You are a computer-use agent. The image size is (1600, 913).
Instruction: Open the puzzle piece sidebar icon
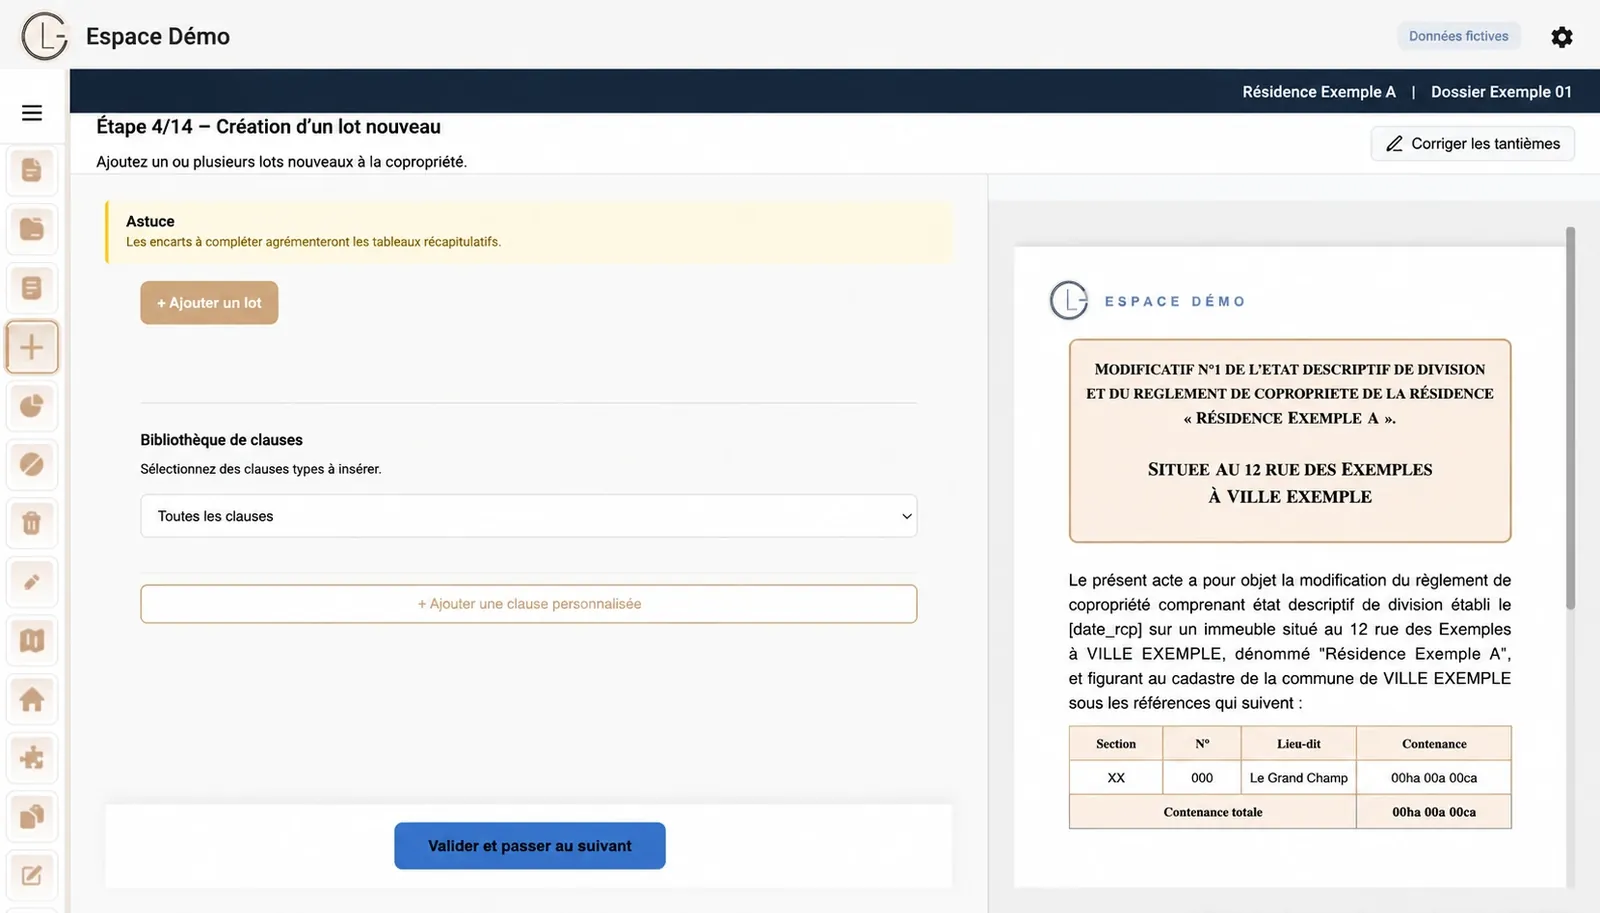[32, 758]
